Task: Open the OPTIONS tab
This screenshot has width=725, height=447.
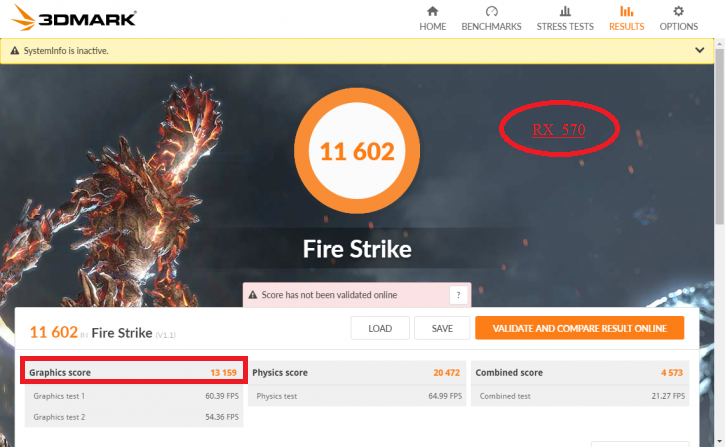Action: pos(678,19)
